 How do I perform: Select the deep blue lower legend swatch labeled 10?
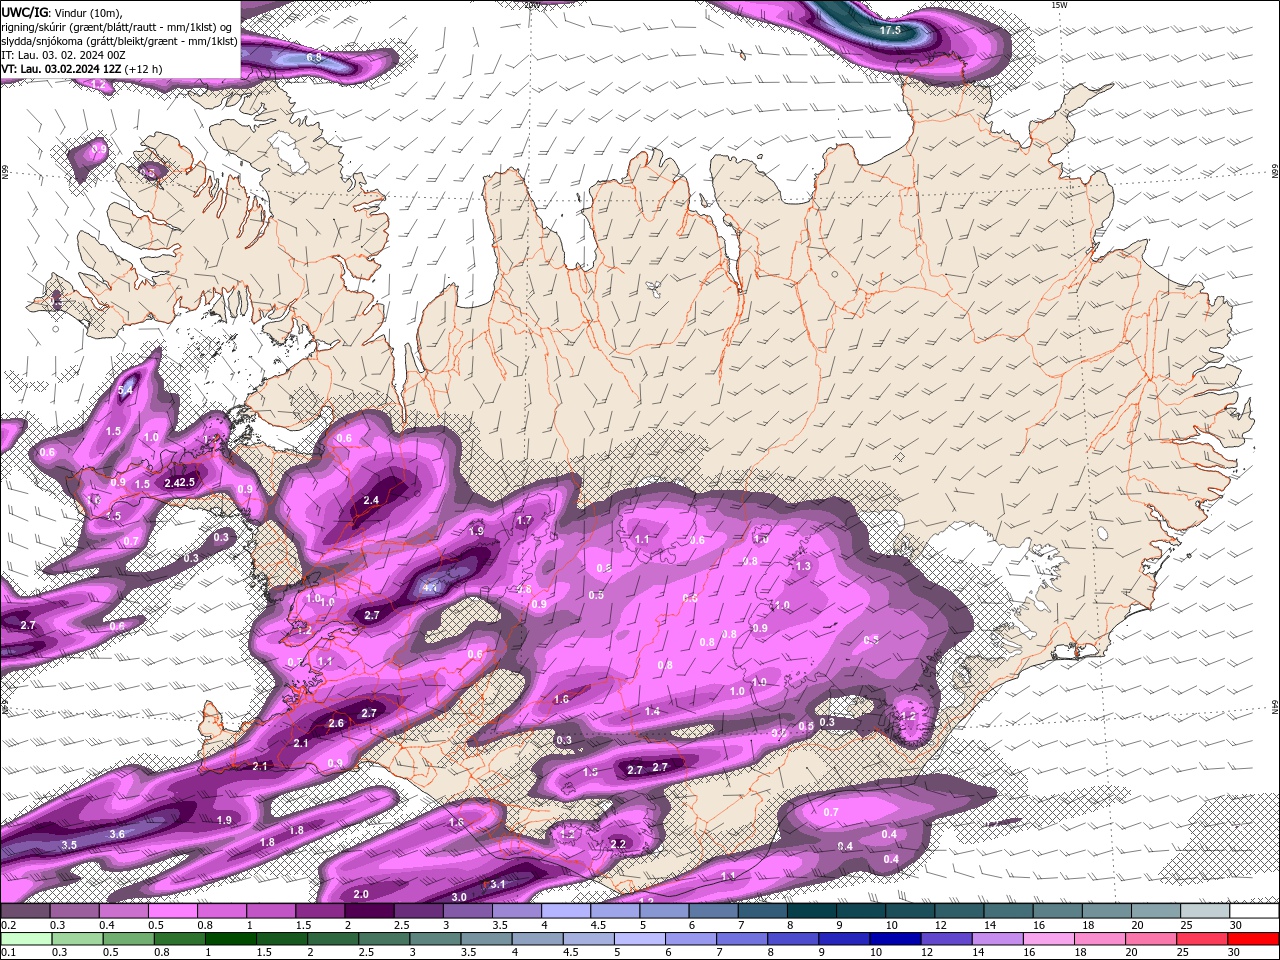pyautogui.click(x=895, y=939)
